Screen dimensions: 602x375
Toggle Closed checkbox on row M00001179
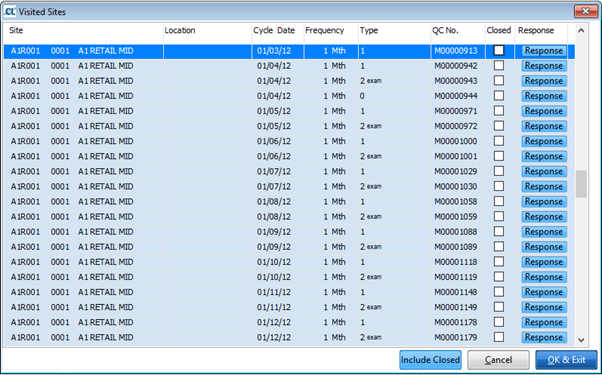[x=499, y=337]
